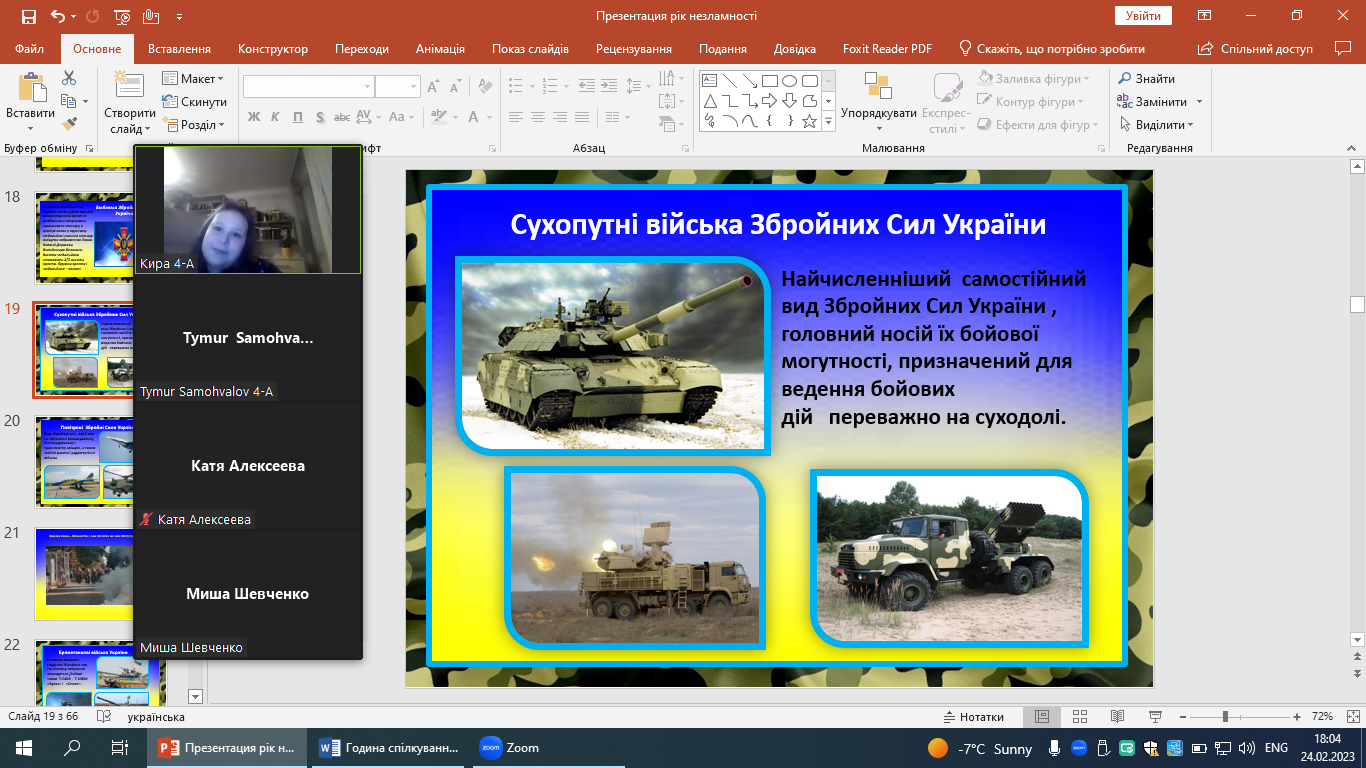
Task: Open Reading view from status bar
Action: tap(1117, 717)
